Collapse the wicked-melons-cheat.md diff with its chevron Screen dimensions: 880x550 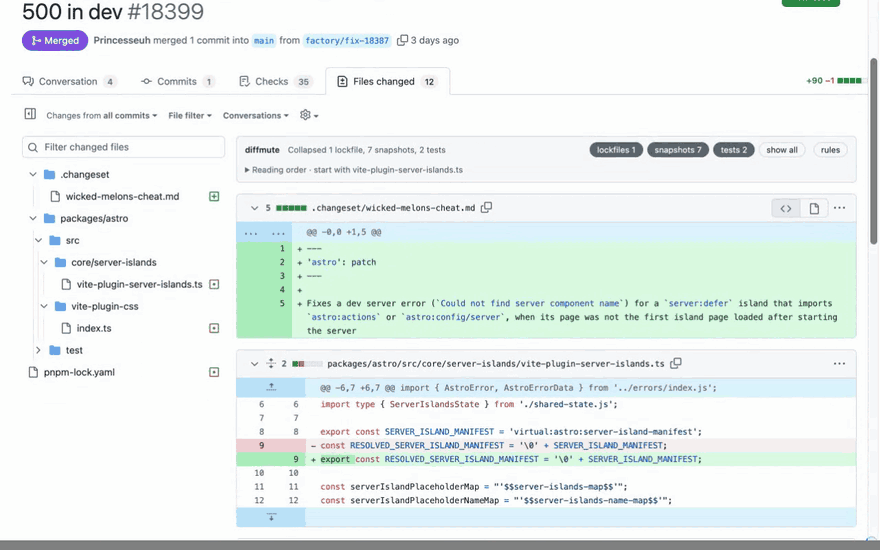[x=254, y=208]
